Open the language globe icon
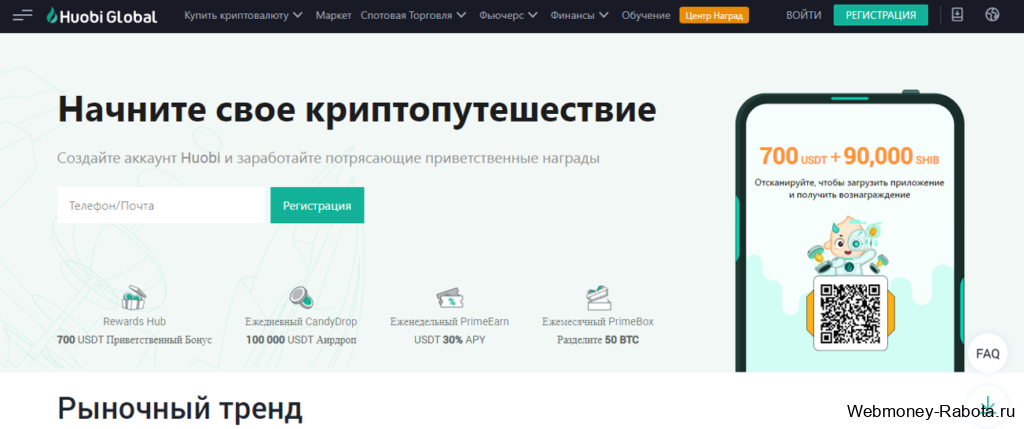Image resolution: width=1024 pixels, height=429 pixels. pyautogui.click(x=992, y=14)
